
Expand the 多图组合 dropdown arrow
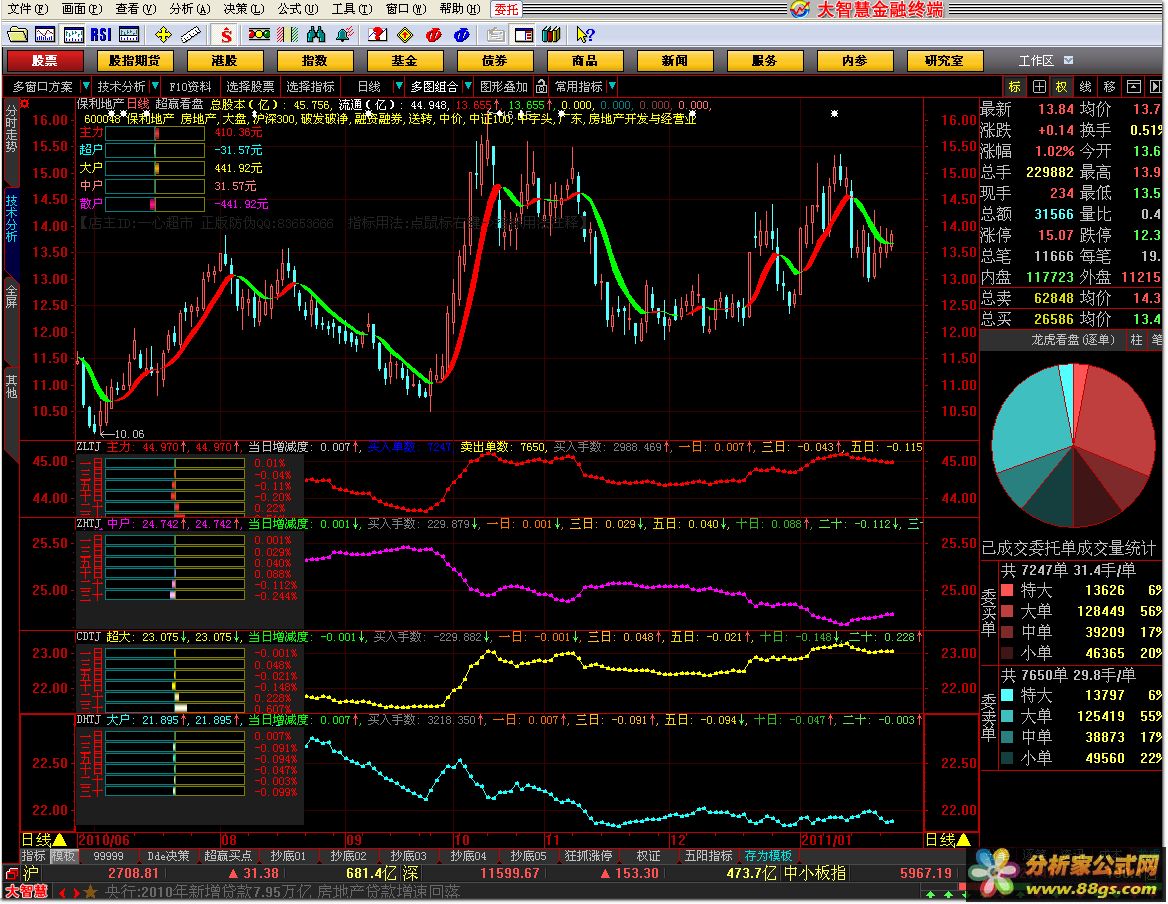tap(468, 86)
